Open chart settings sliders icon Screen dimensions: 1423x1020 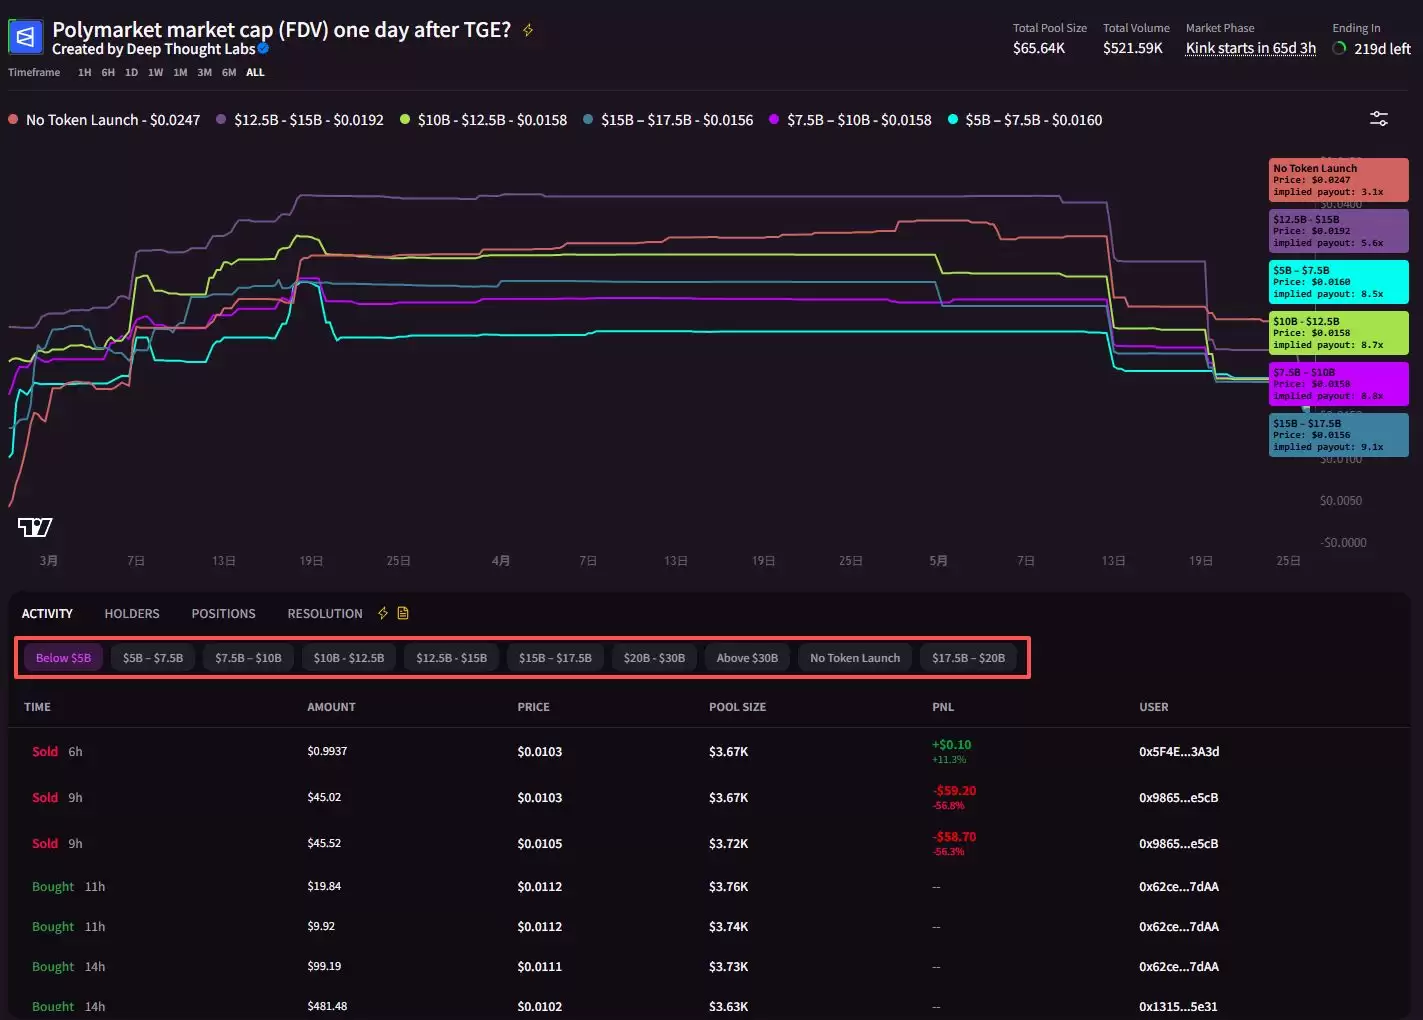pyautogui.click(x=1378, y=119)
